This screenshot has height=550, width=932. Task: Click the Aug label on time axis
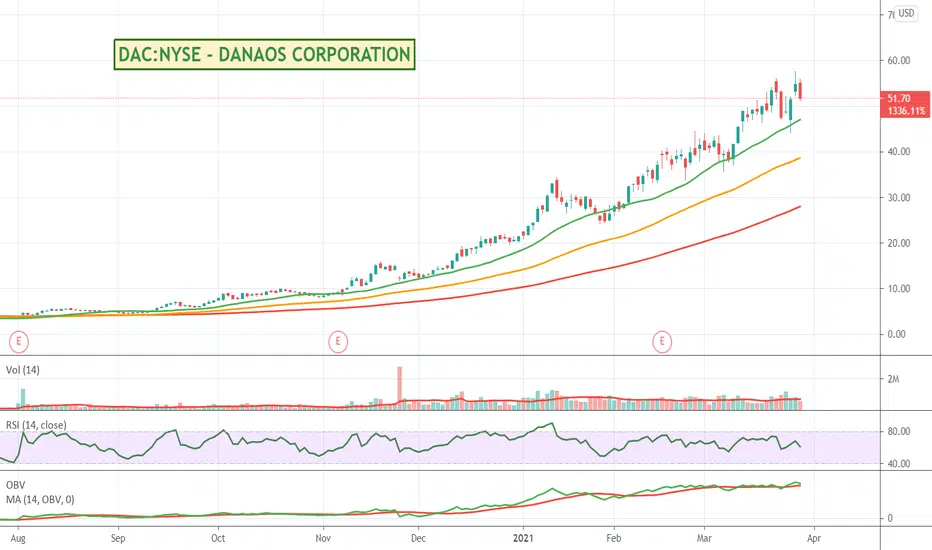[18, 538]
